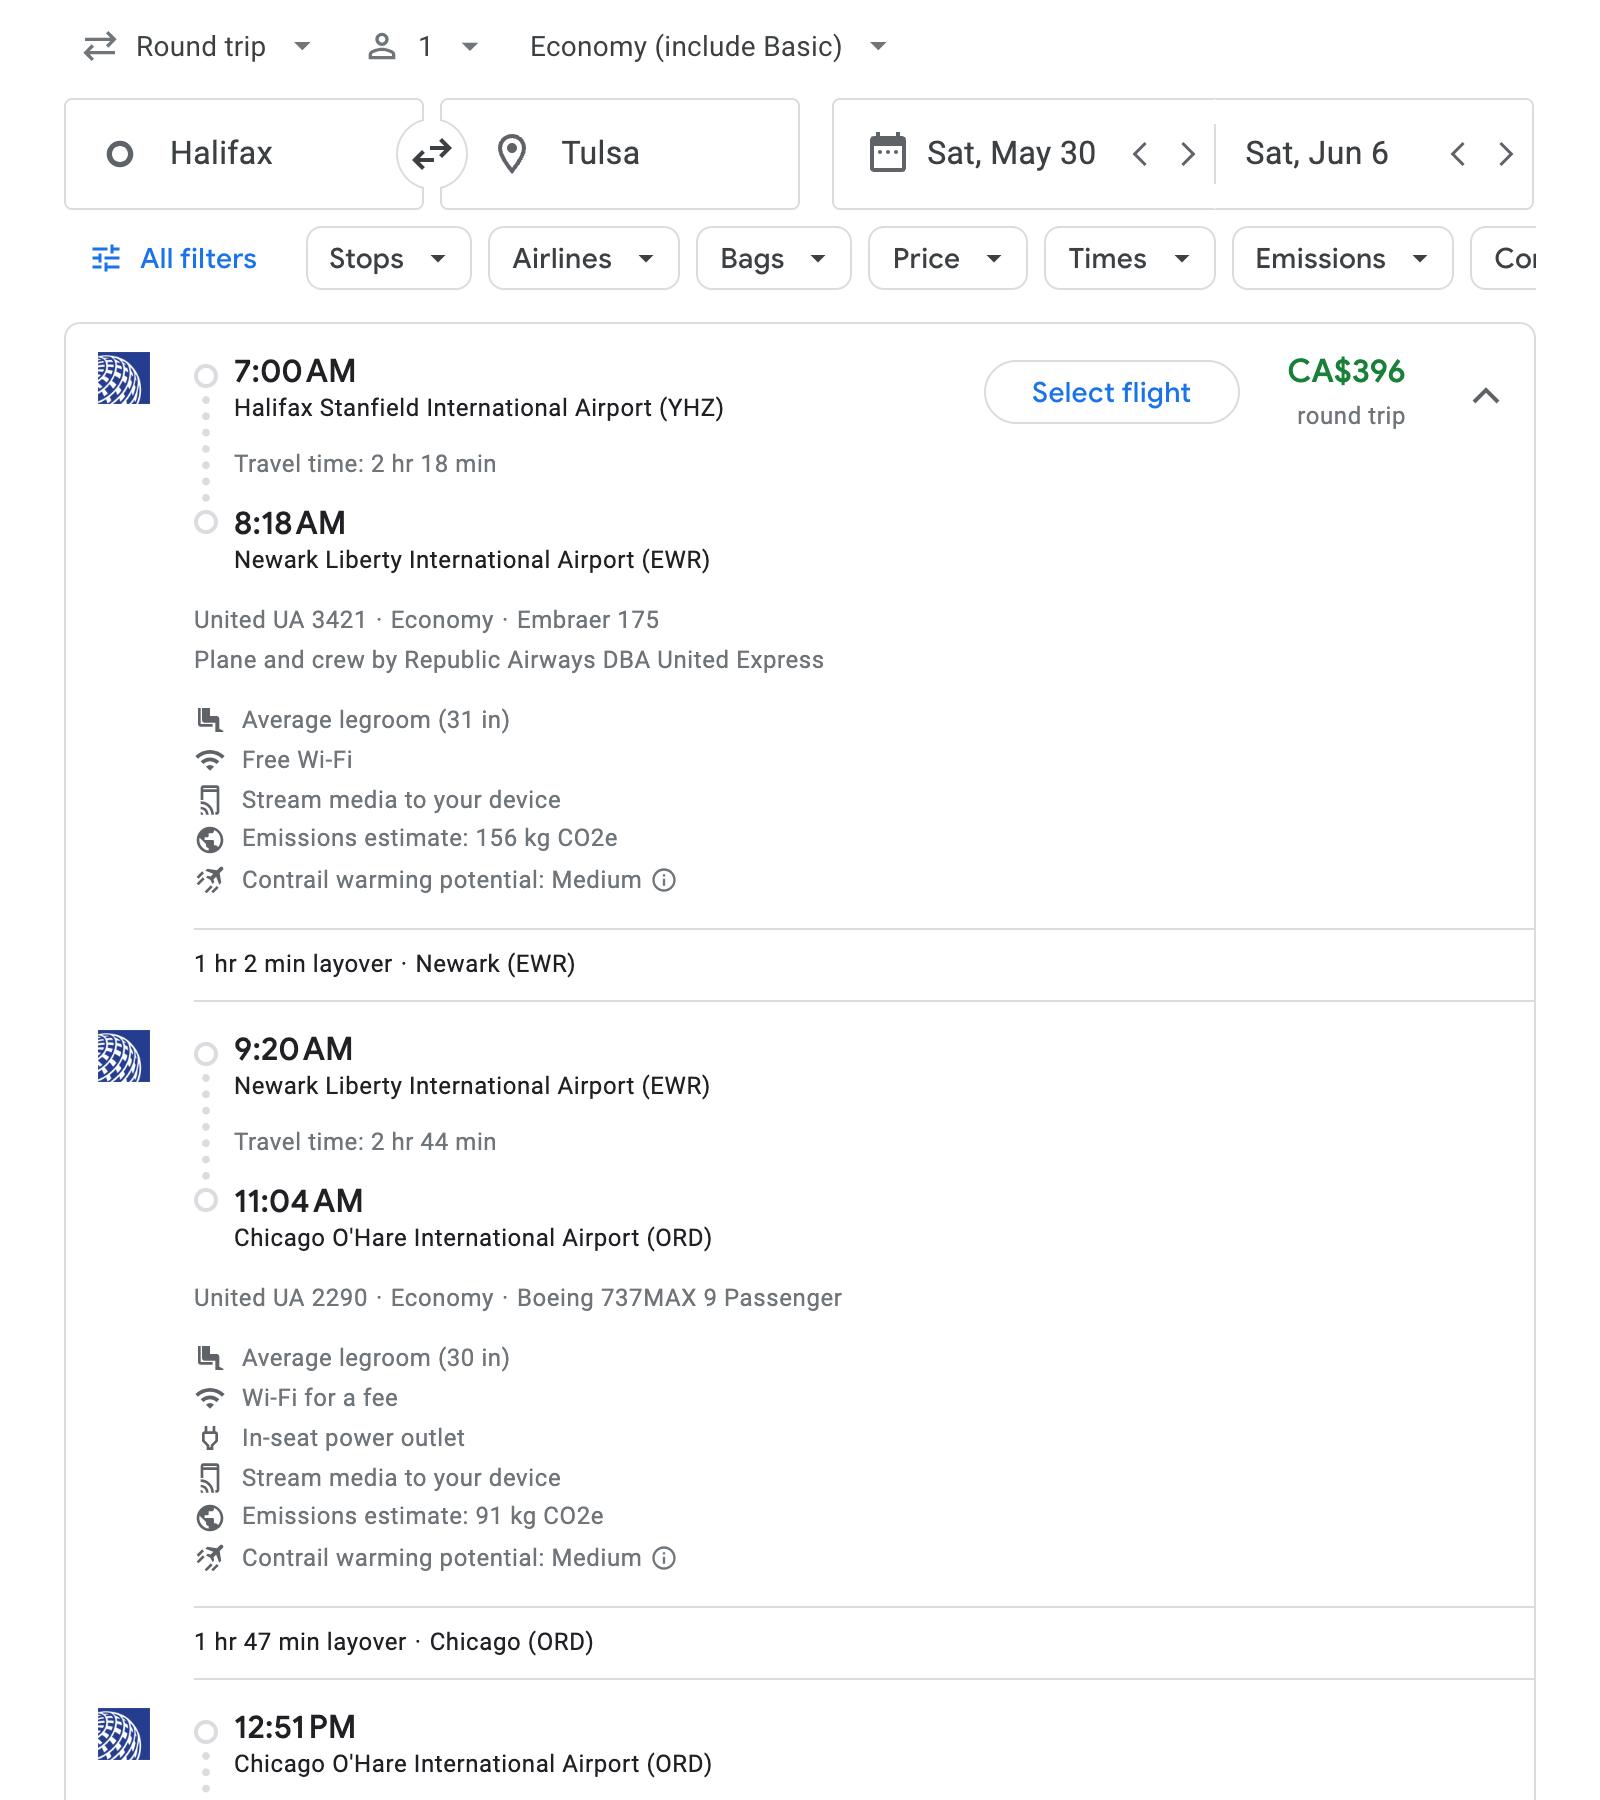1600x1800 pixels.
Task: Open the Stops filter
Action: [388, 258]
